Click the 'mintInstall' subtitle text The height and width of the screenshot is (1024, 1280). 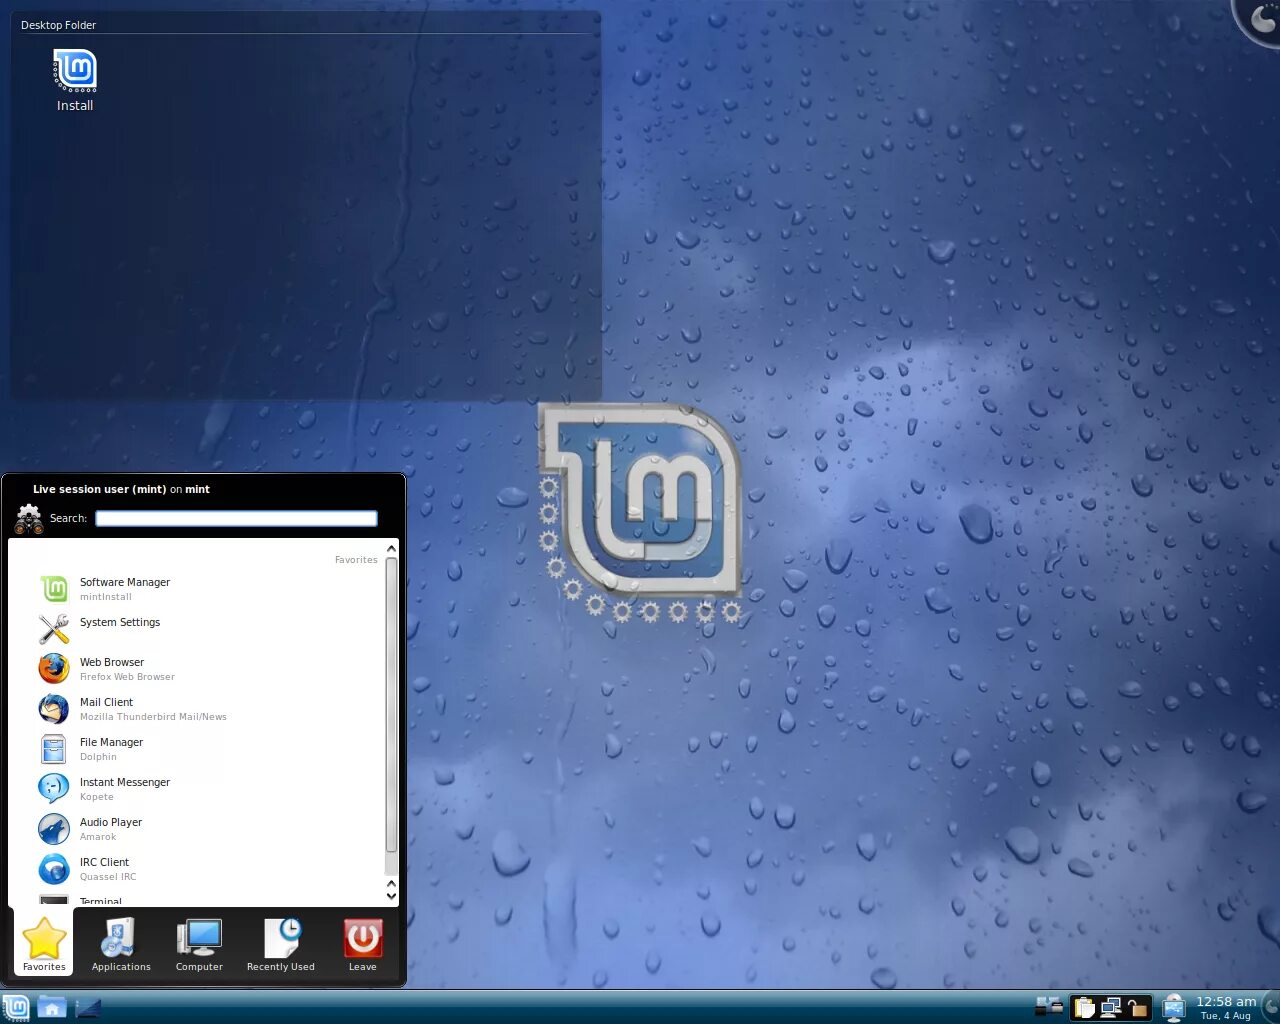tap(106, 597)
